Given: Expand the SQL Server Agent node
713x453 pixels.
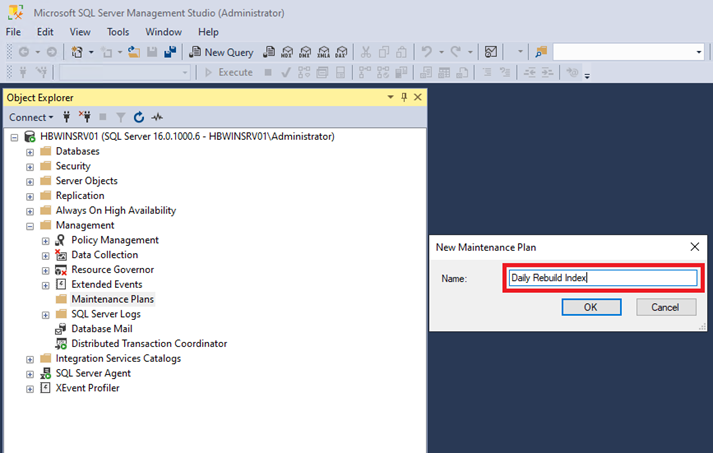Looking at the screenshot, I should coord(30,374).
